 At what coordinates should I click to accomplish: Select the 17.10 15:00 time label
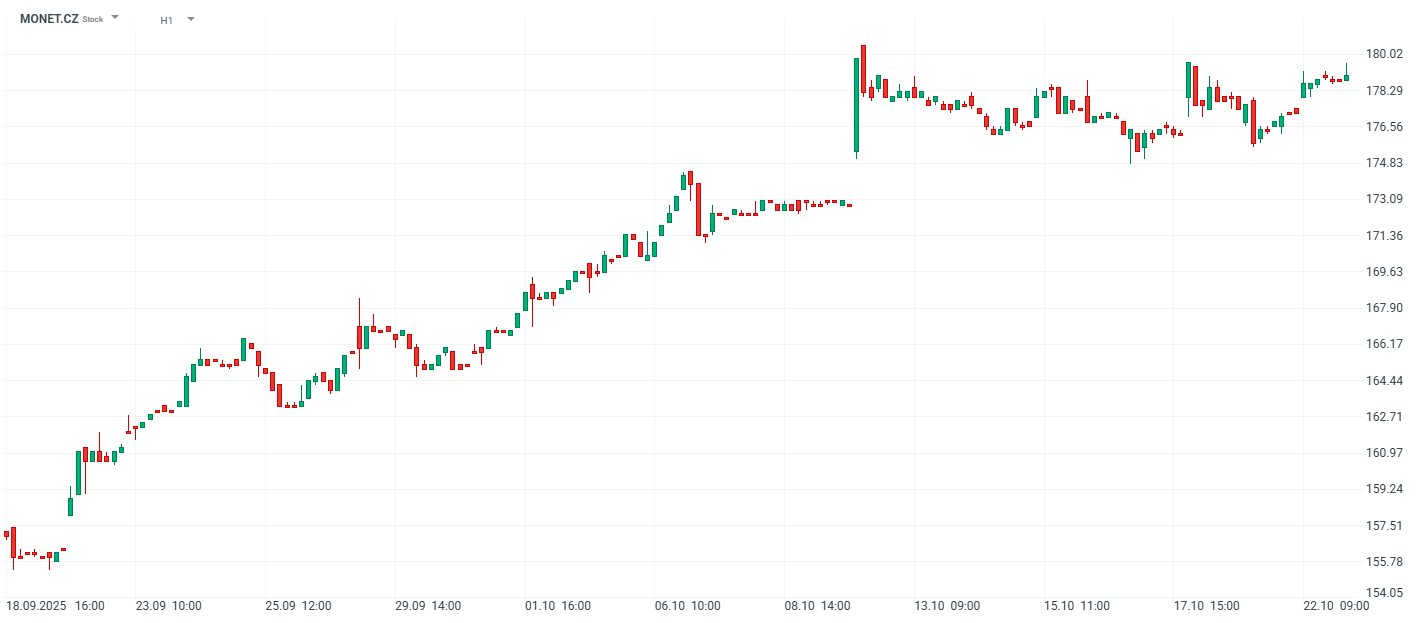1207,606
